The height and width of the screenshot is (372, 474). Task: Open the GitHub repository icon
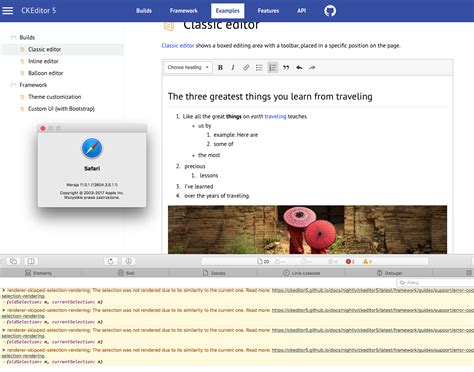tap(330, 11)
